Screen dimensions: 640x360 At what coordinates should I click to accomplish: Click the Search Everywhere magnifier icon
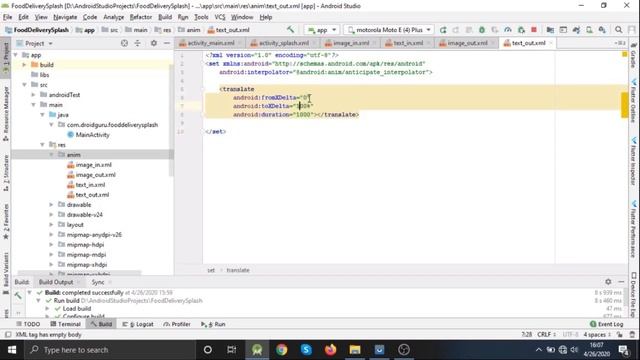click(x=619, y=30)
